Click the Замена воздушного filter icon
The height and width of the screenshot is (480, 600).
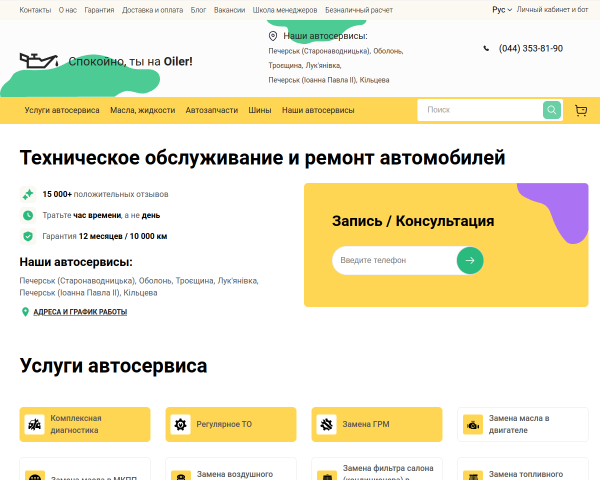coord(181,475)
